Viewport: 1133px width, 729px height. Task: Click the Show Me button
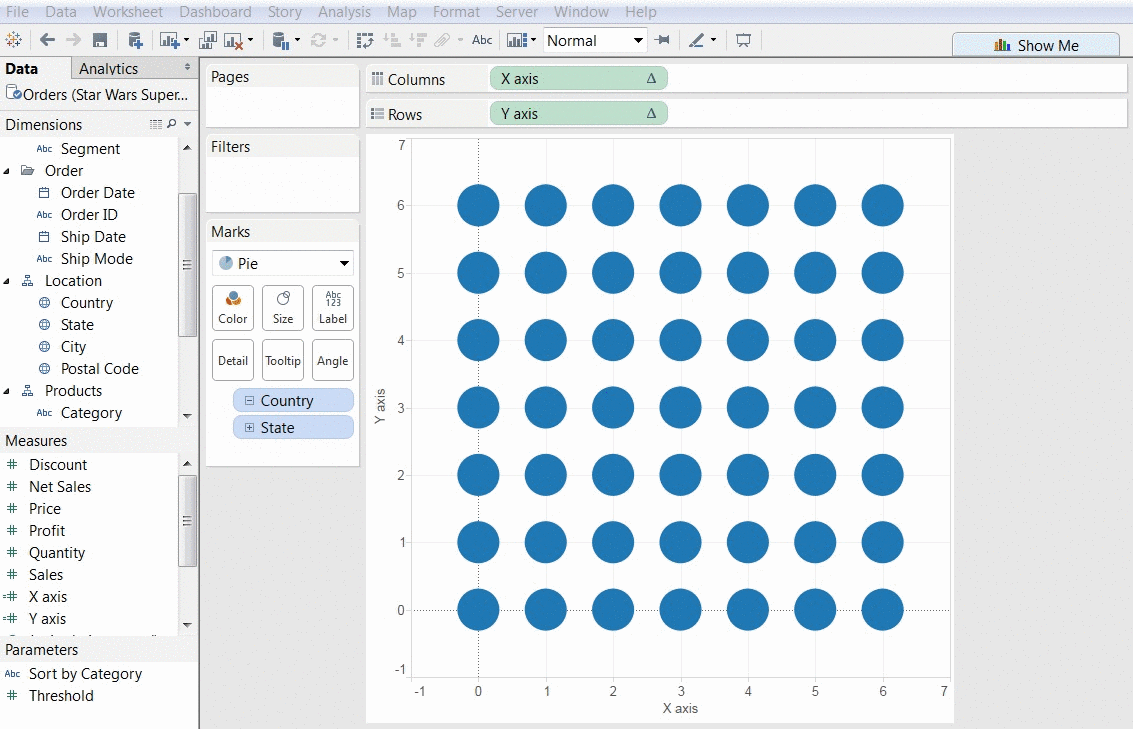(x=1036, y=44)
